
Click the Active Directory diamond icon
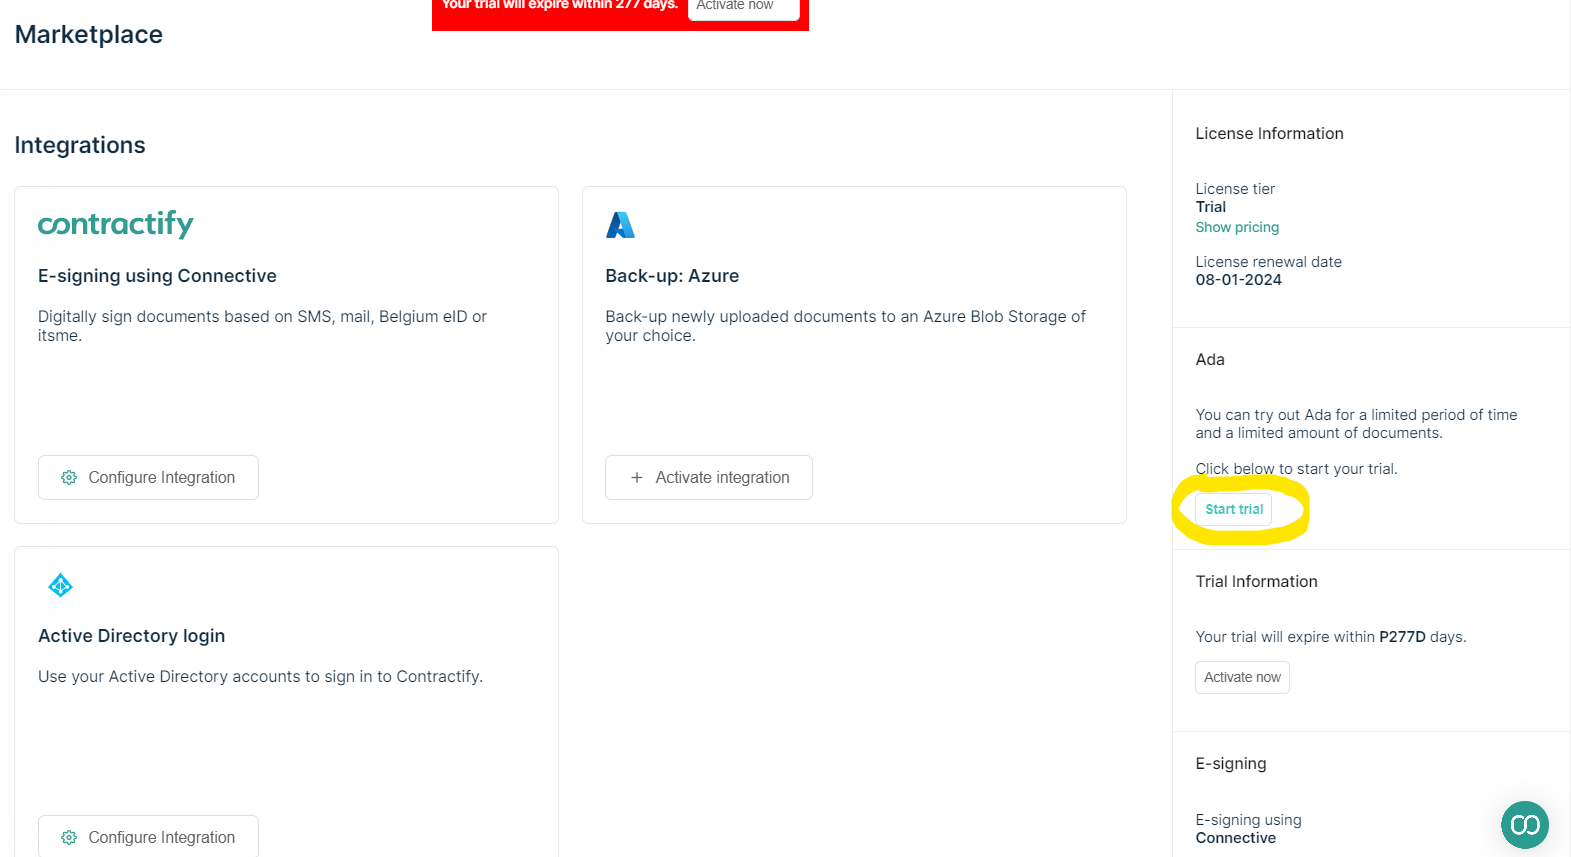60,585
